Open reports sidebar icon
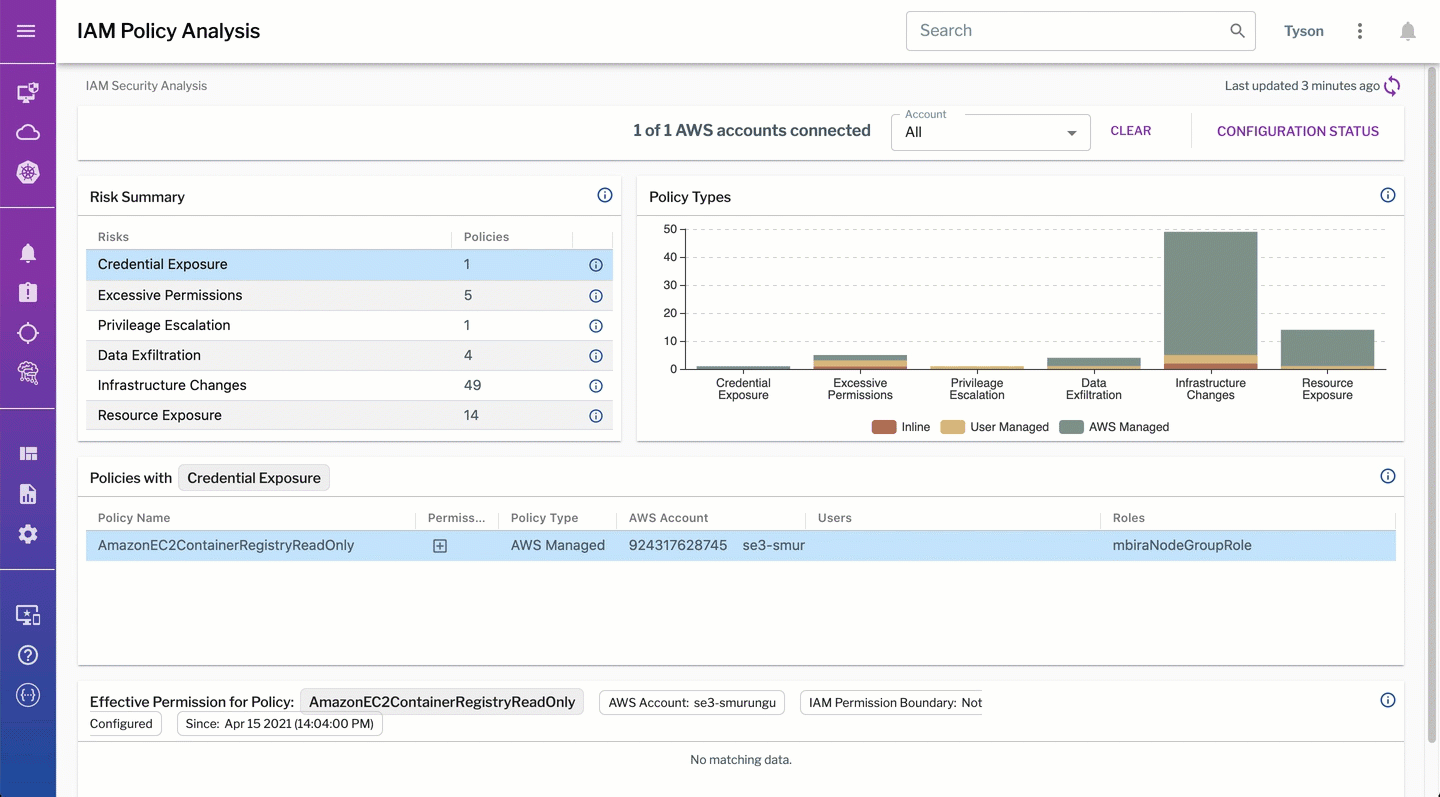The height and width of the screenshot is (797, 1440). pyautogui.click(x=28, y=494)
